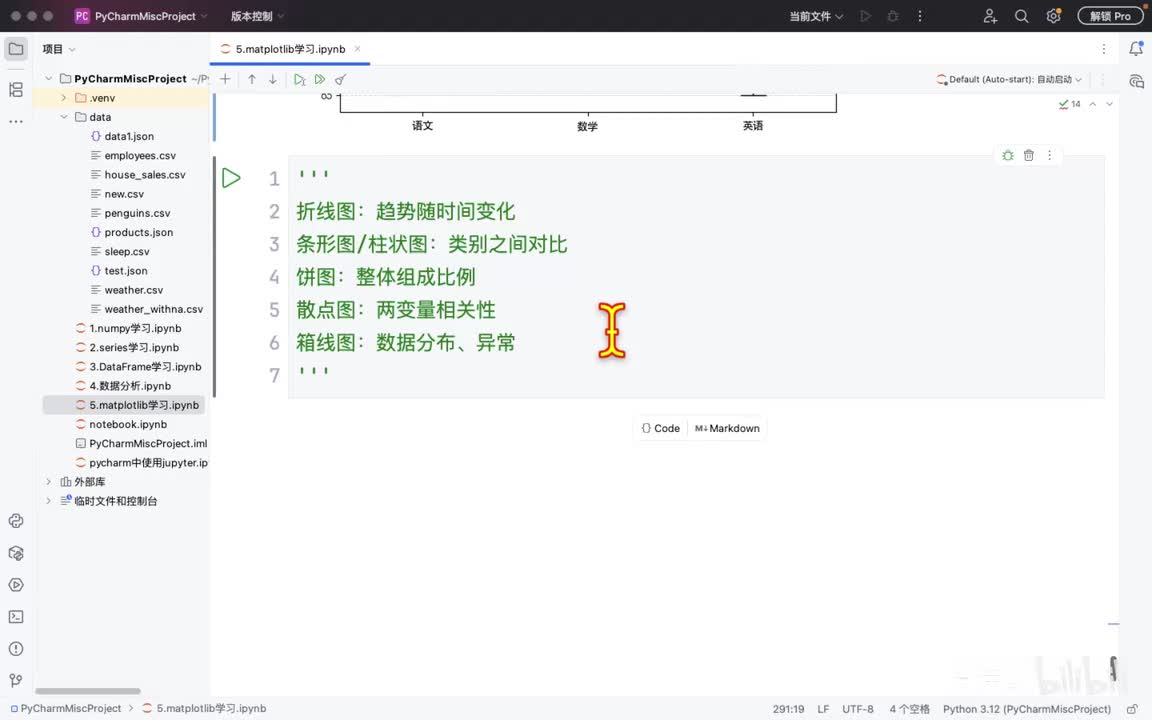1152x720 pixels.
Task: Collapse the data folder
Action: point(64,117)
